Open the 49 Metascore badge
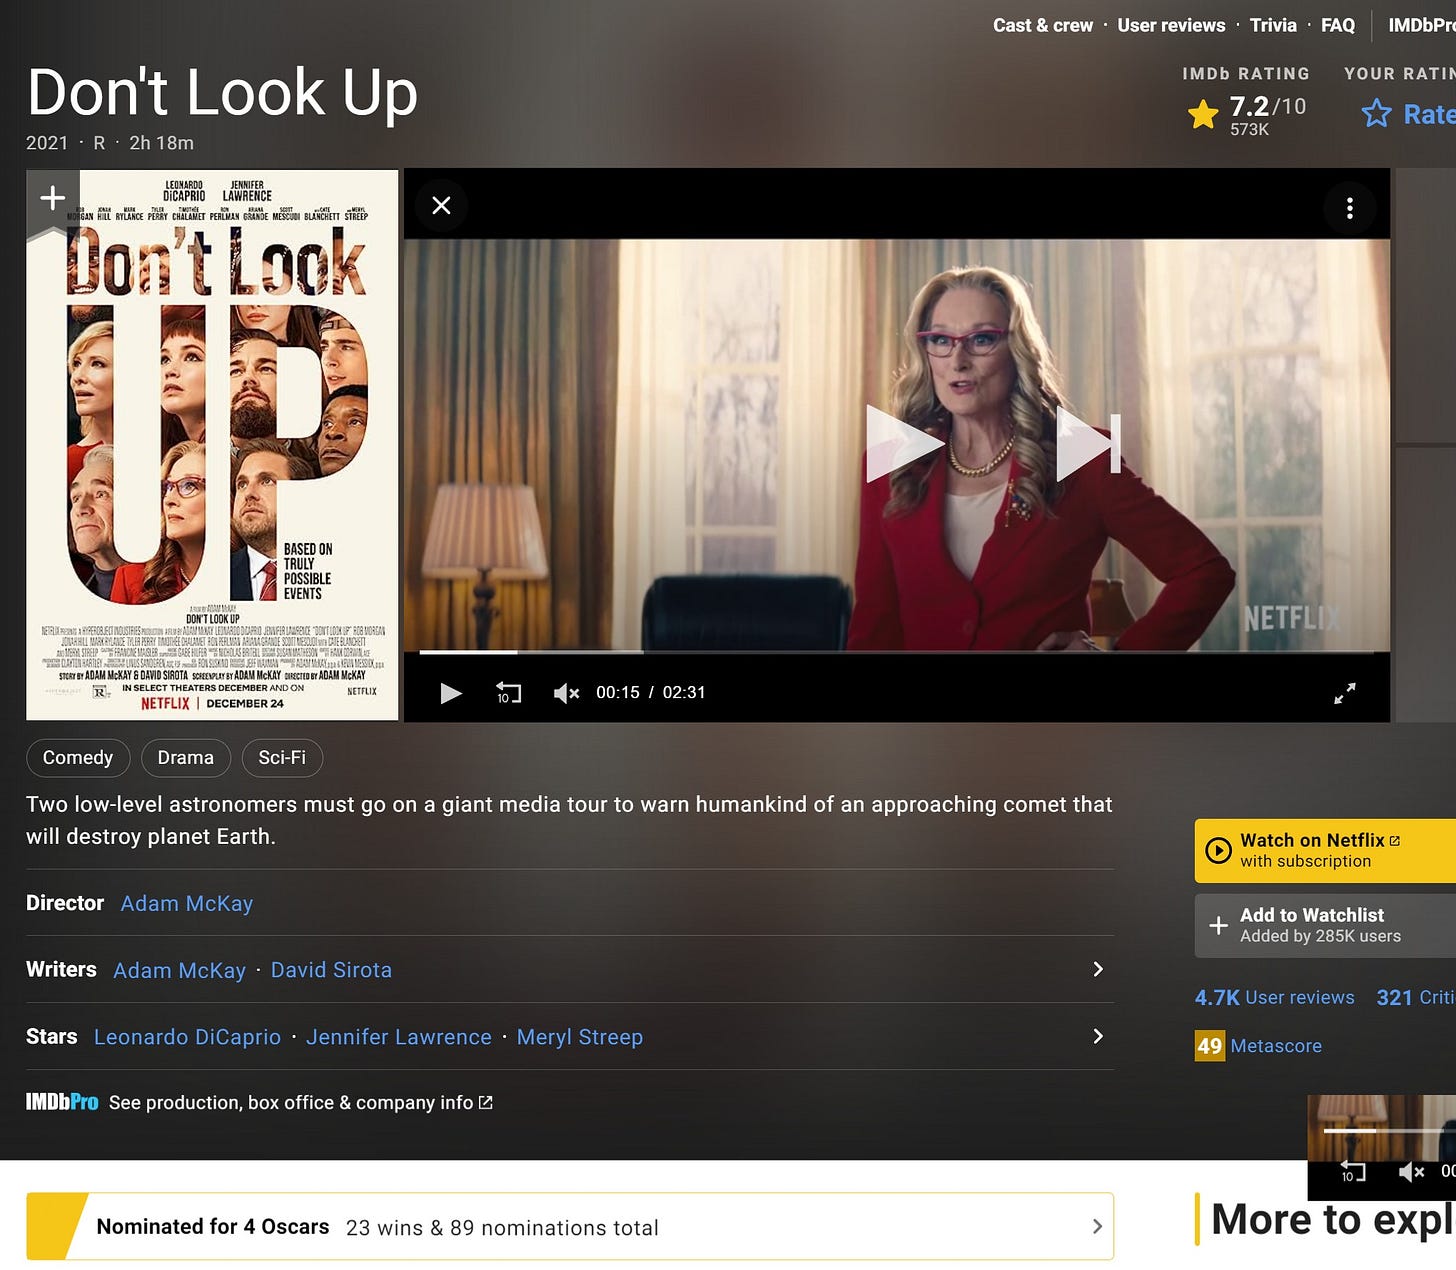1456x1270 pixels. [1210, 1046]
